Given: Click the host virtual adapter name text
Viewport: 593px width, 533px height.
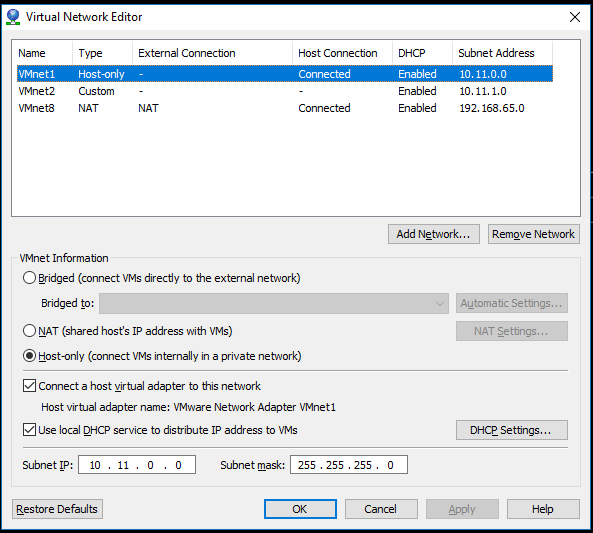Looking at the screenshot, I should [188, 407].
